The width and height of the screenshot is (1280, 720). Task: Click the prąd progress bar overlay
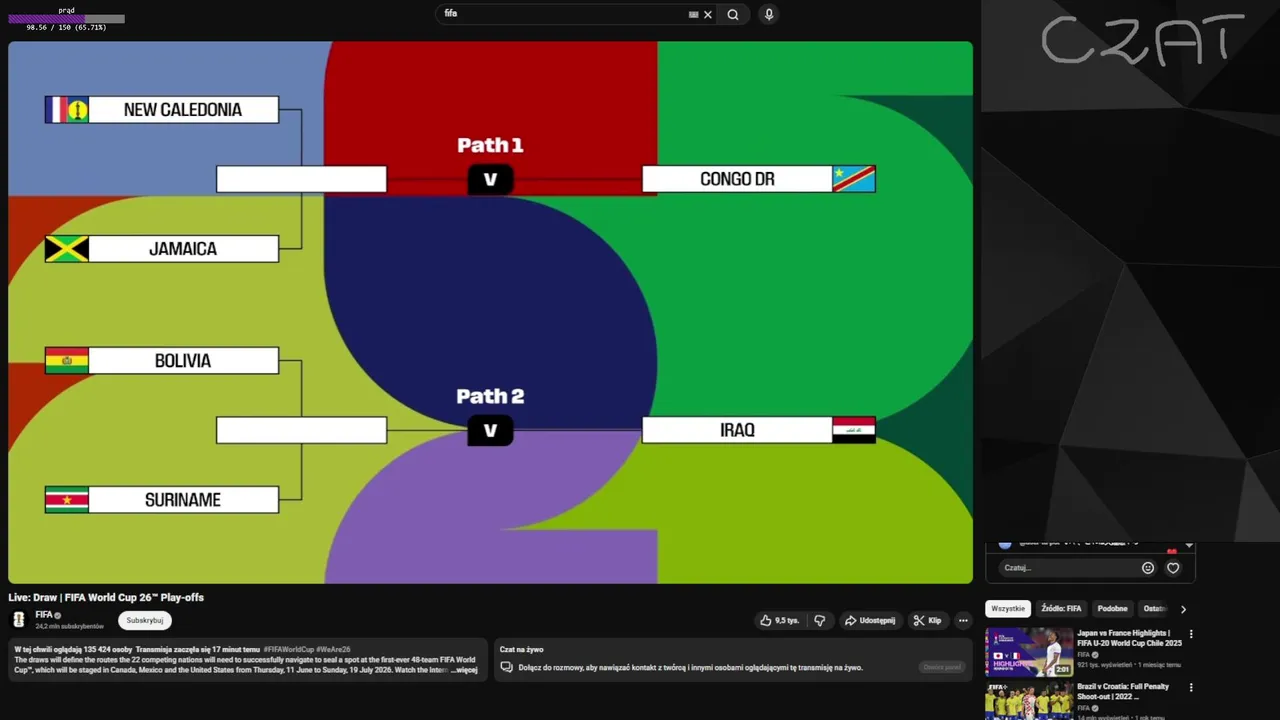pyautogui.click(x=66, y=19)
